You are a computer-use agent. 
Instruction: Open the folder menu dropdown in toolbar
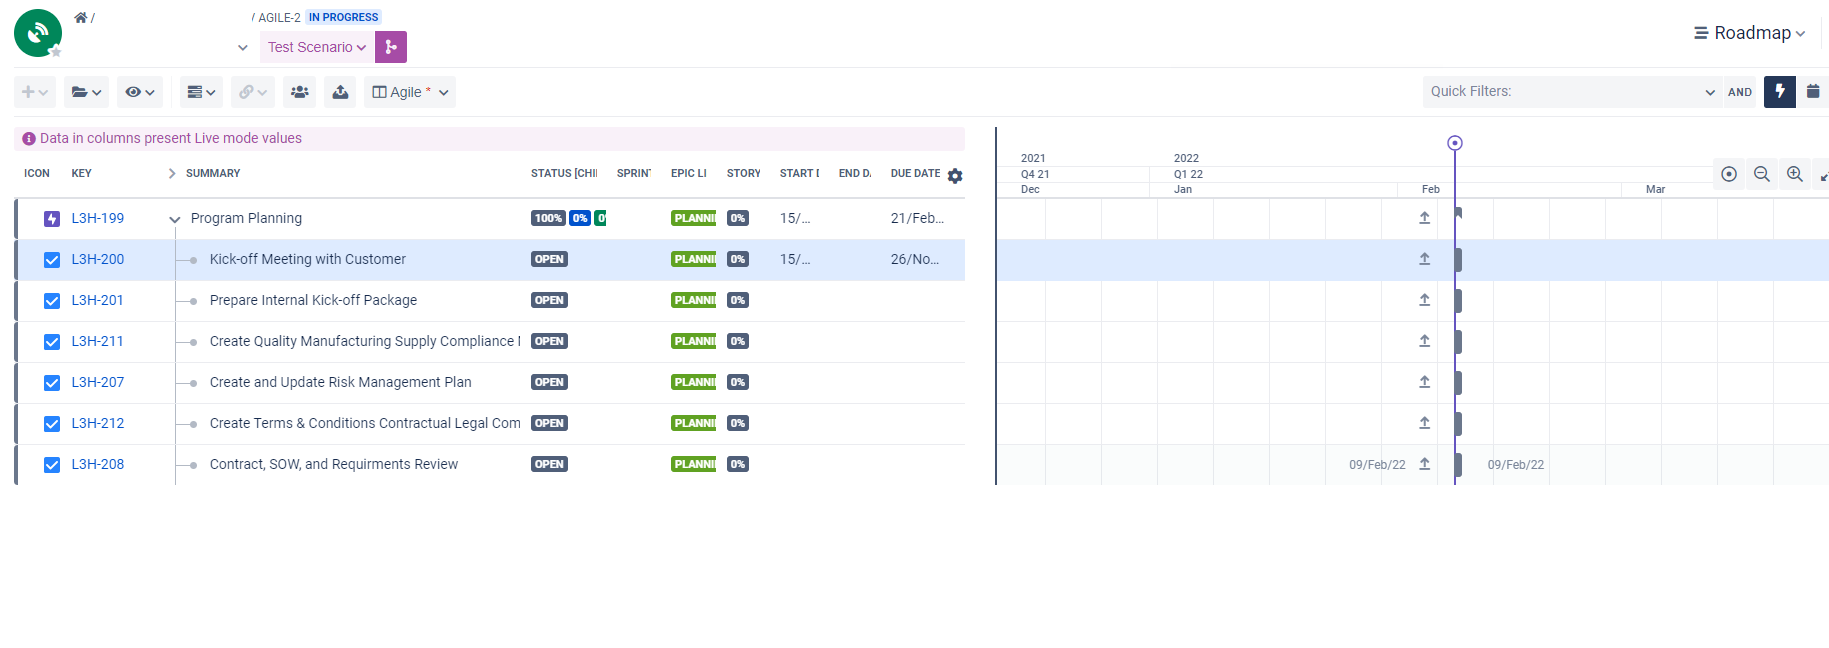(87, 92)
